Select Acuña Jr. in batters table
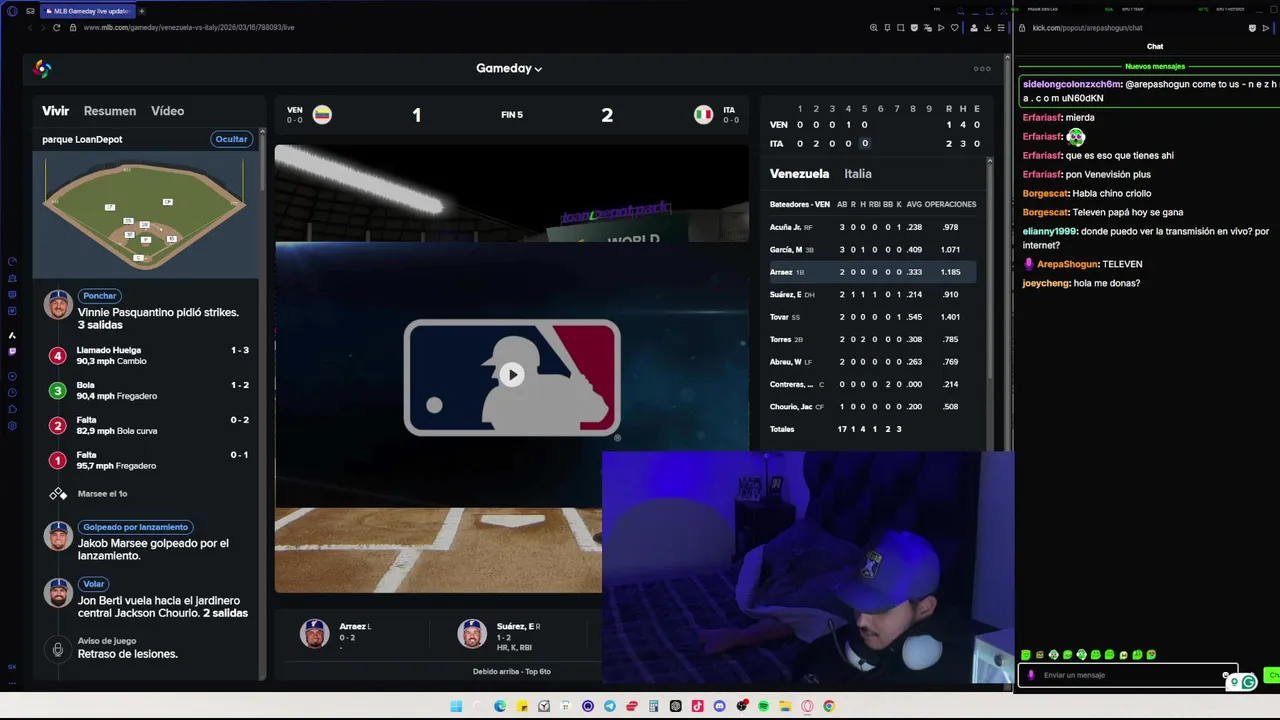 click(x=871, y=227)
